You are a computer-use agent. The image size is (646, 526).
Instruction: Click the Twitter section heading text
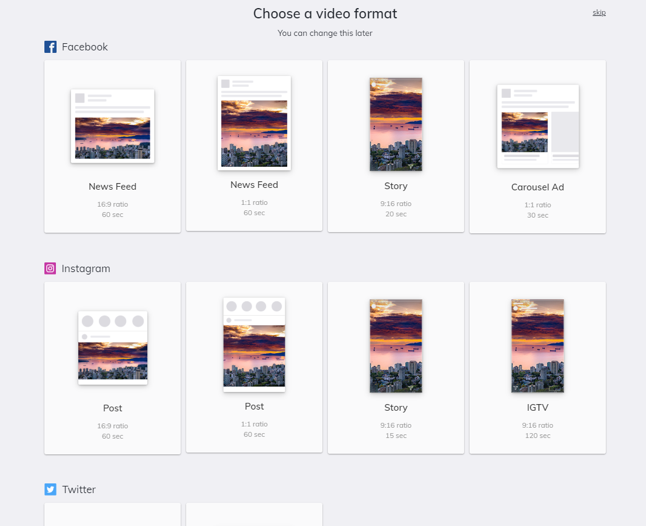79,489
